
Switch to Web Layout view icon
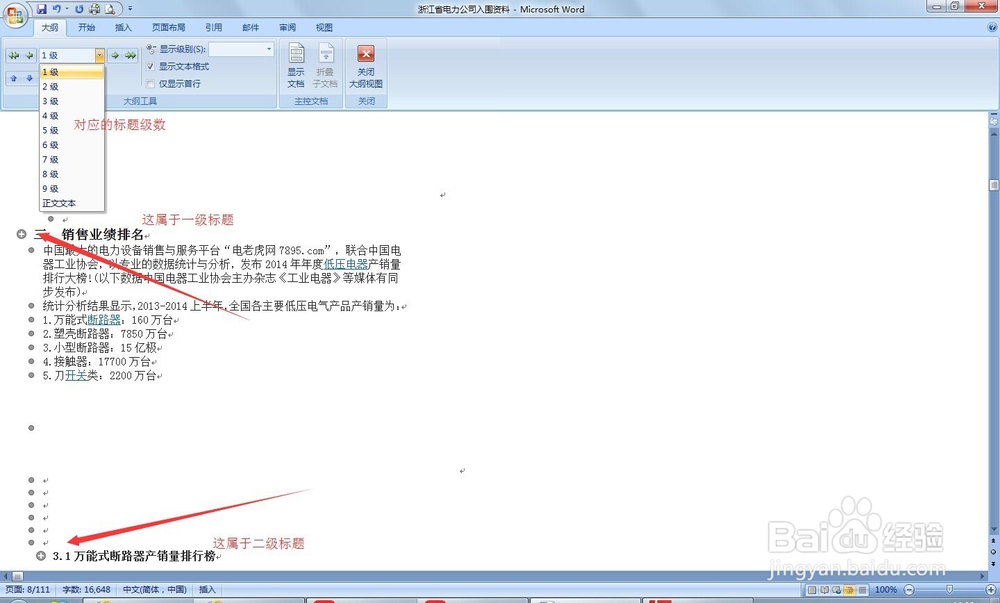(x=837, y=590)
